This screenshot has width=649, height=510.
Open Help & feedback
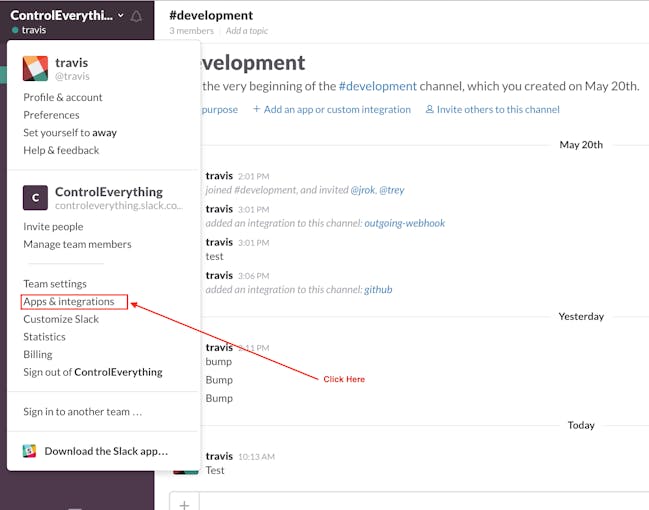tap(61, 150)
